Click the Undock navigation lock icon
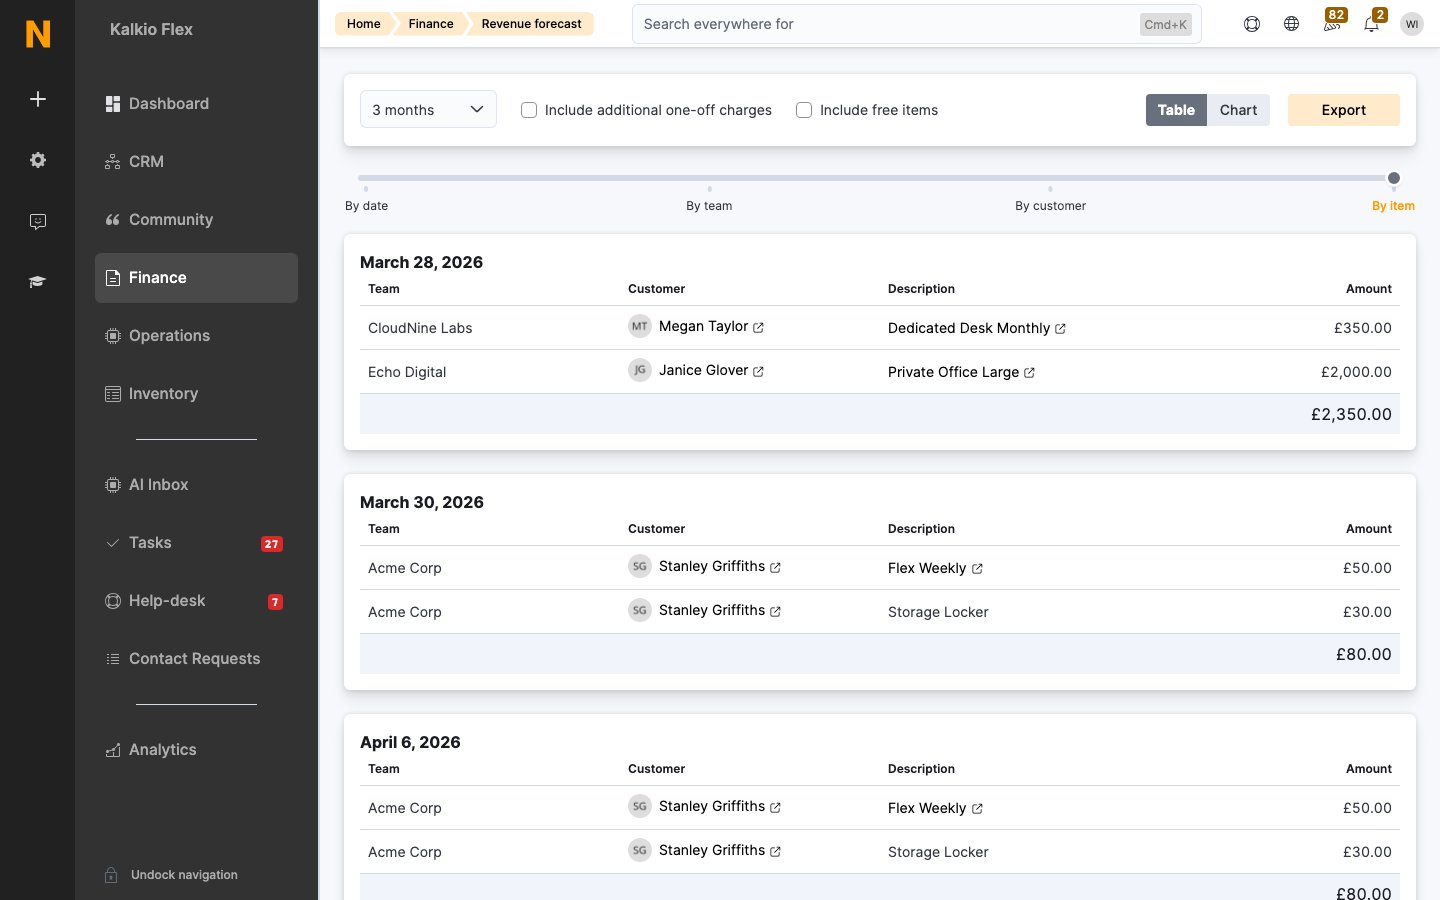This screenshot has width=1440, height=900. coord(112,875)
